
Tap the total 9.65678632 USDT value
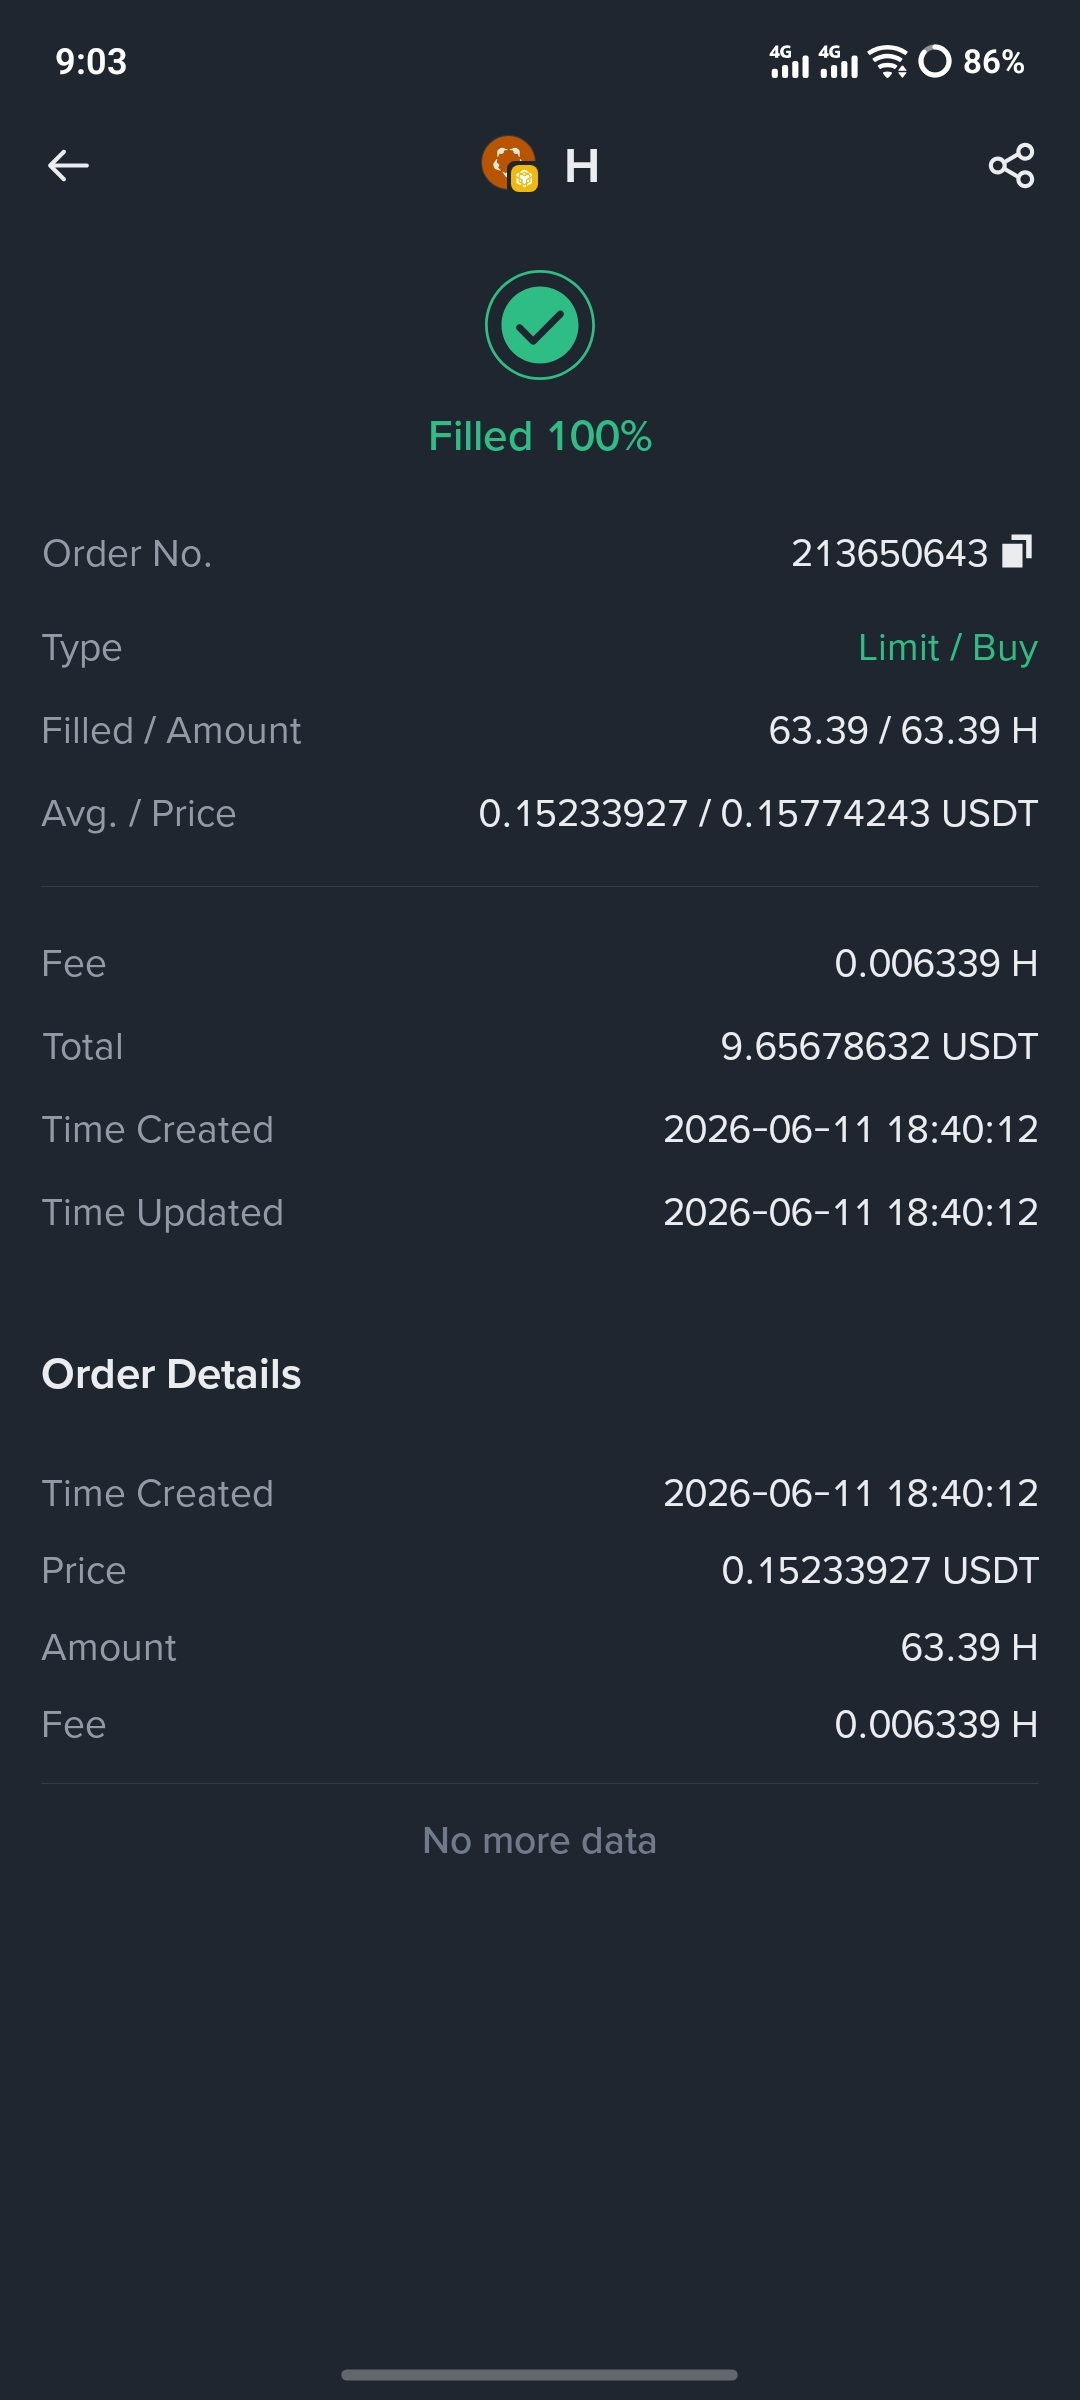[x=879, y=1047]
